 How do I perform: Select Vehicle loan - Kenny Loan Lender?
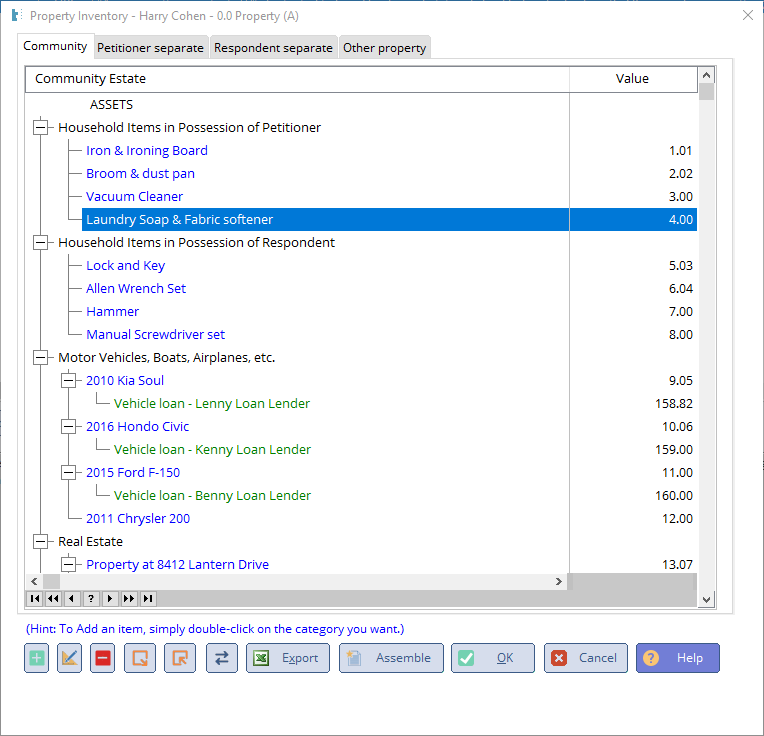[x=212, y=450]
